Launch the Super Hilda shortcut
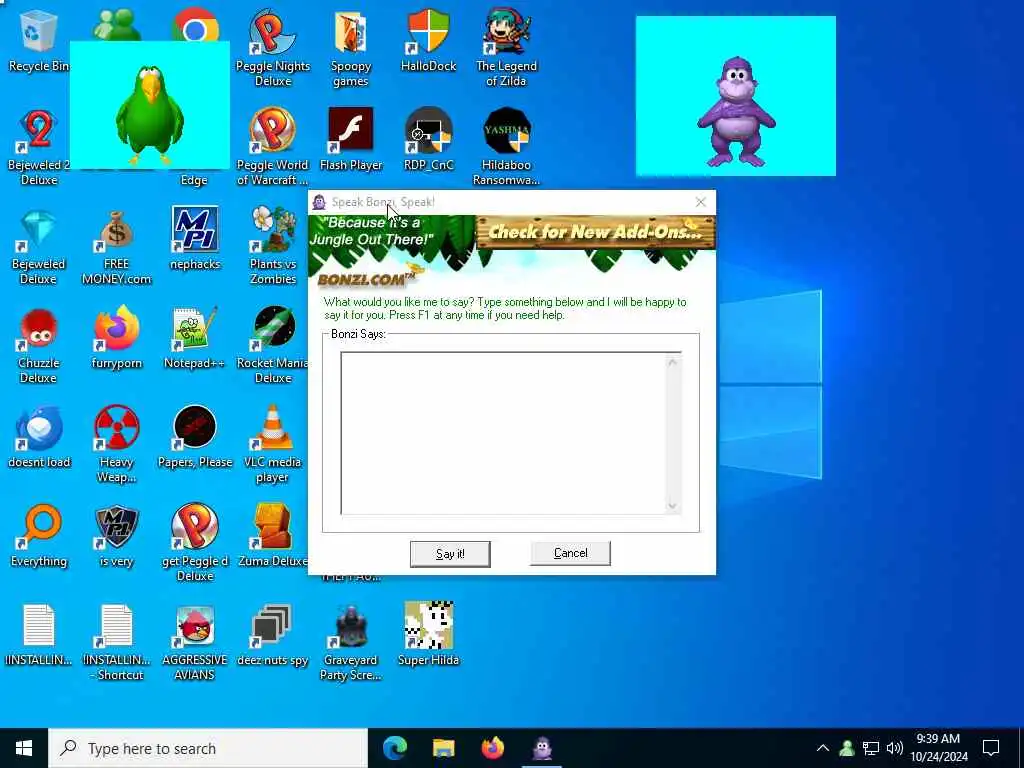The image size is (1024, 768). click(x=428, y=627)
